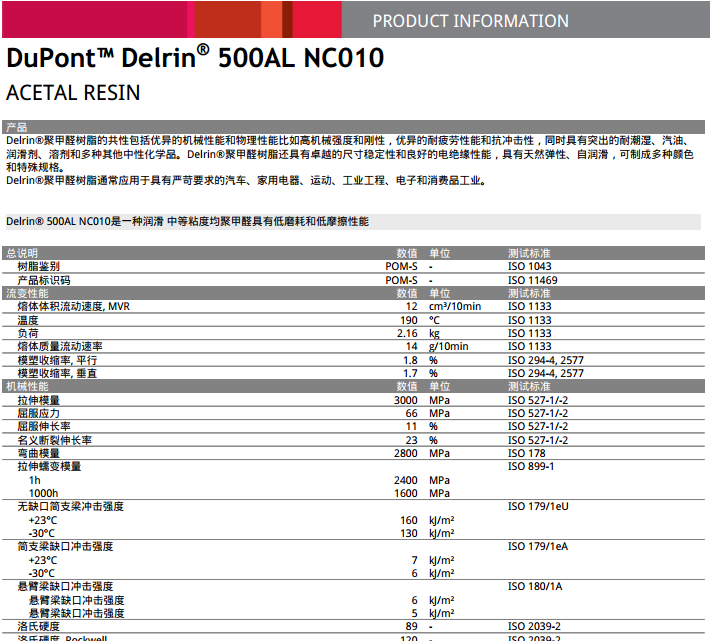Image resolution: width=710 pixels, height=641 pixels.
Task: Click the 无缺口简支梁冲击强度 row label
Action: tap(70, 506)
